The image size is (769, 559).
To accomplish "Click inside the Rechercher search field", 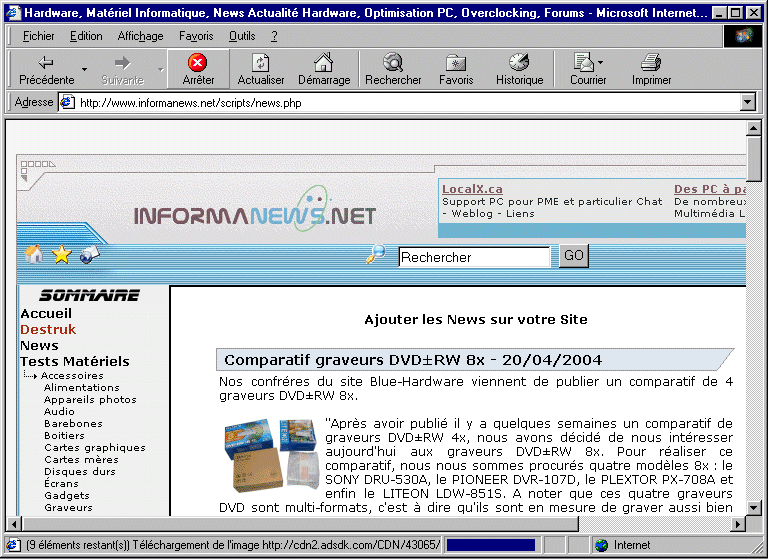I will click(474, 257).
